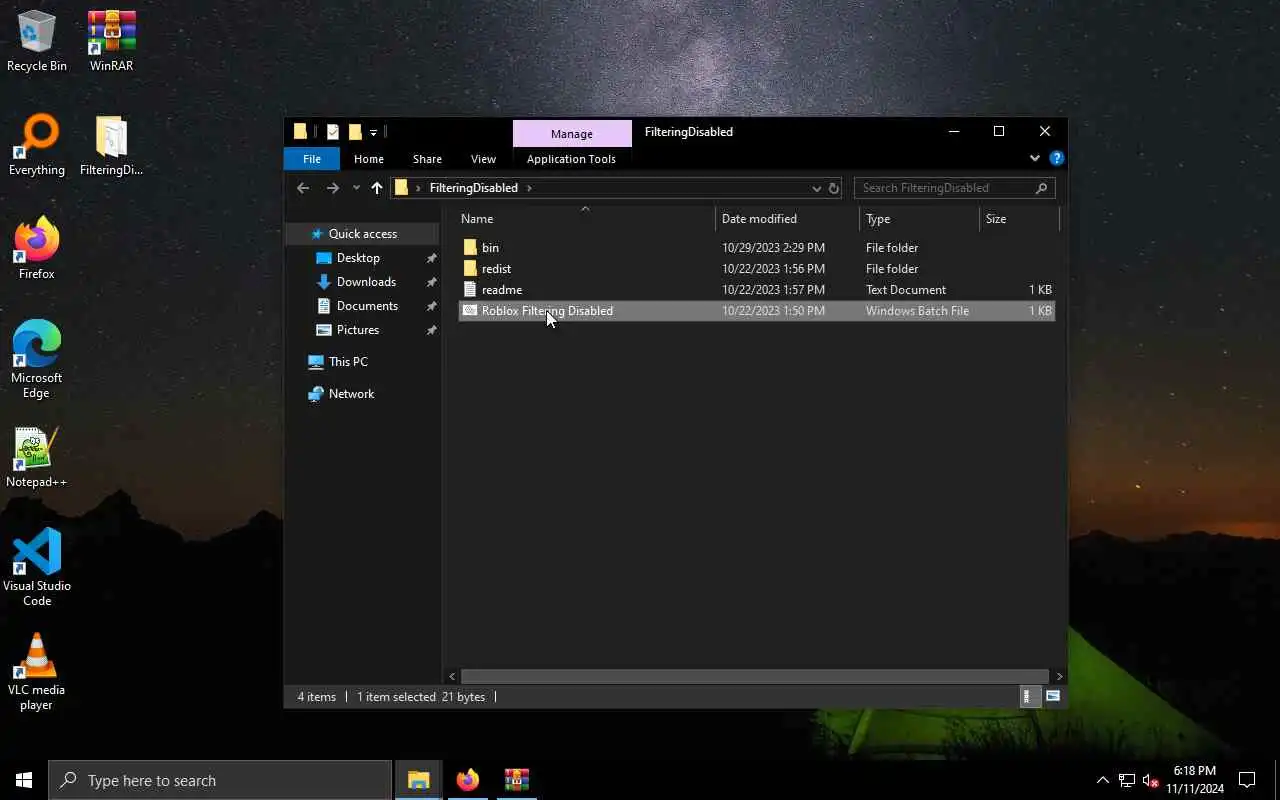Click the breadcrumb chevron after FilteringDisabled
This screenshot has height=800, width=1280.
[x=529, y=188]
